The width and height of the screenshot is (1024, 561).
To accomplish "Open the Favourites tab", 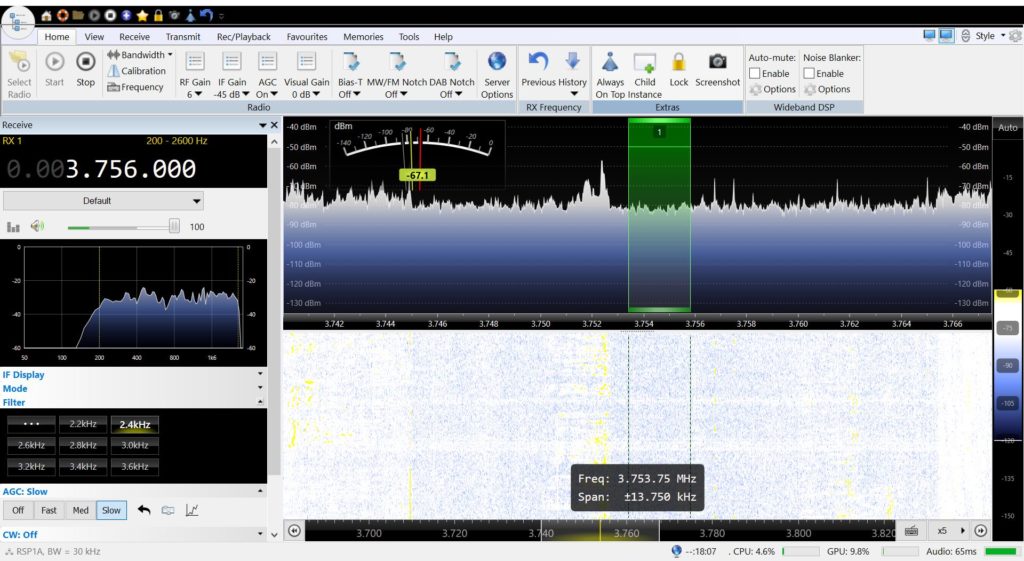I will click(x=307, y=37).
